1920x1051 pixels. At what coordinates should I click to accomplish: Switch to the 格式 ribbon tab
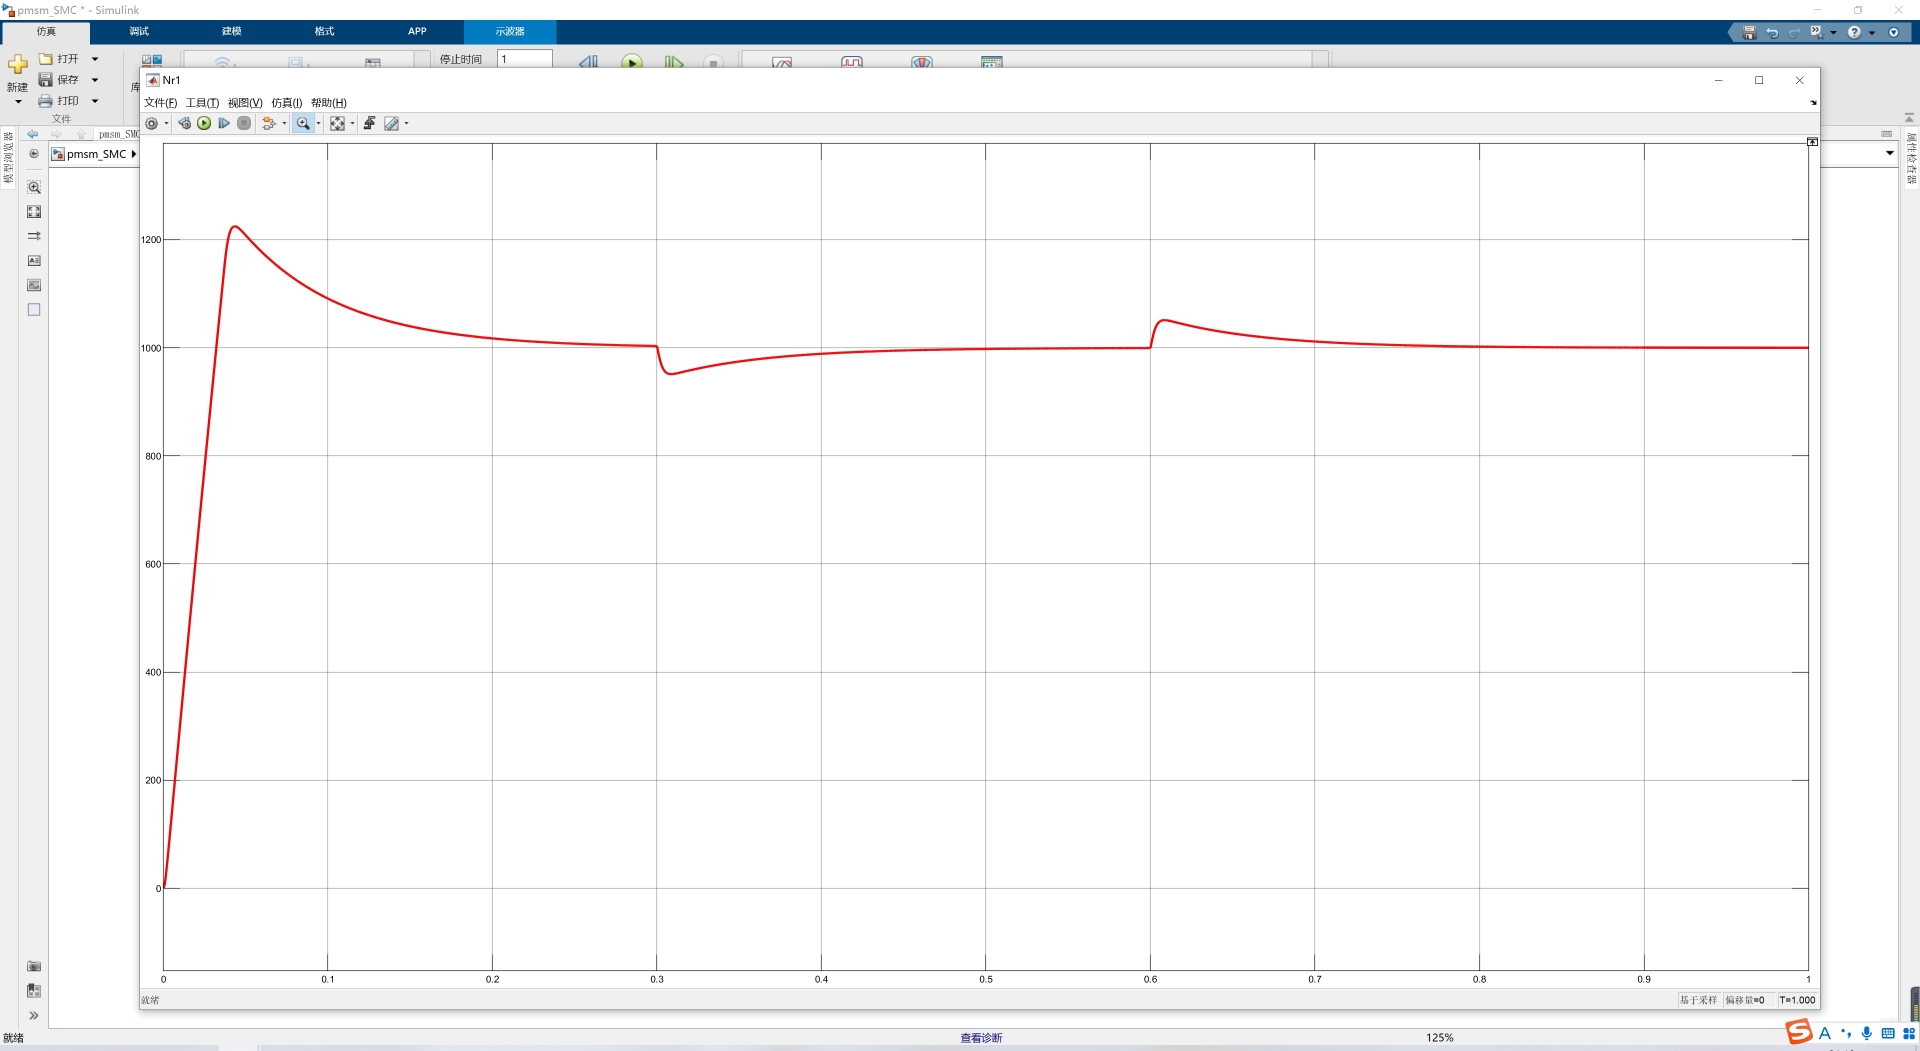[325, 32]
